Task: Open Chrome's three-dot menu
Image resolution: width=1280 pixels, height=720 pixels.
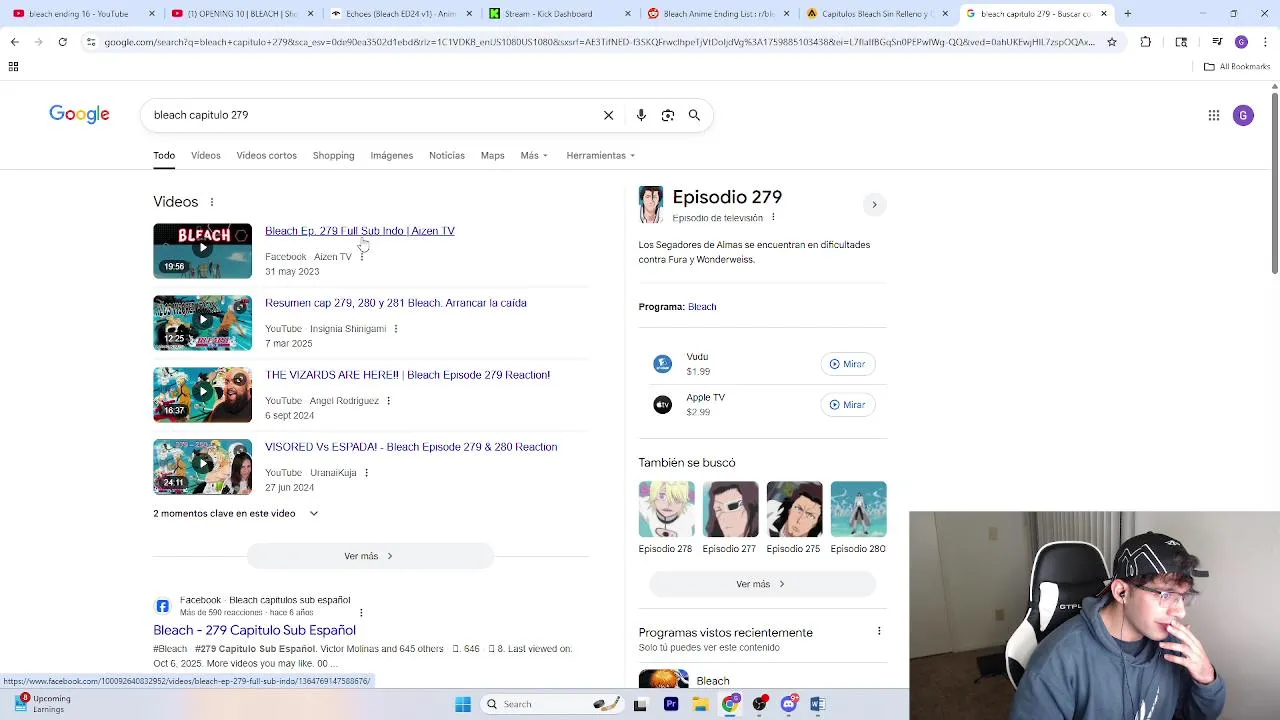Action: pyautogui.click(x=1264, y=42)
